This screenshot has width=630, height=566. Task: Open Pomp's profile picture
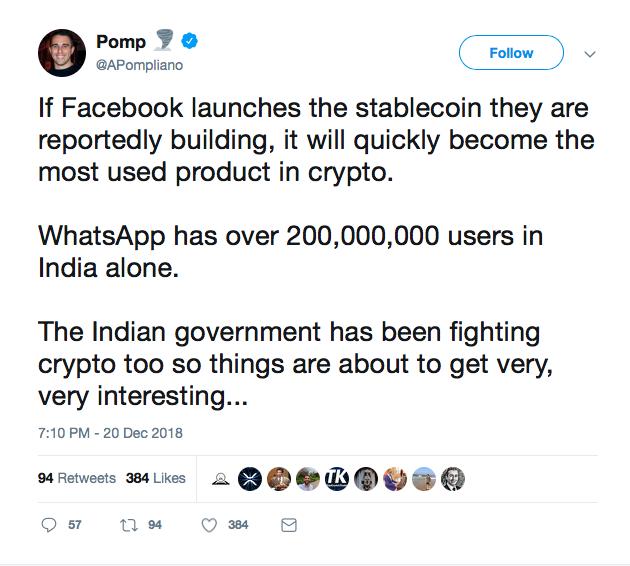[x=62, y=53]
